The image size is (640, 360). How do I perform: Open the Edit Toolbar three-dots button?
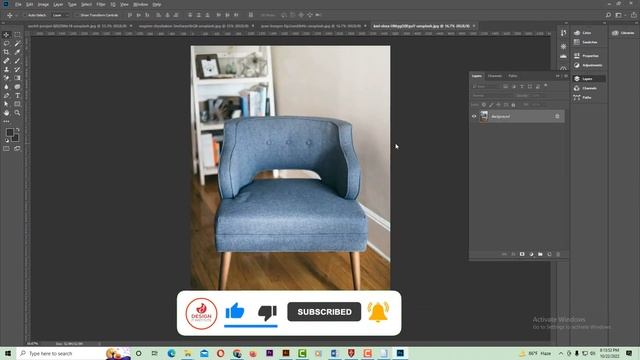[6, 121]
